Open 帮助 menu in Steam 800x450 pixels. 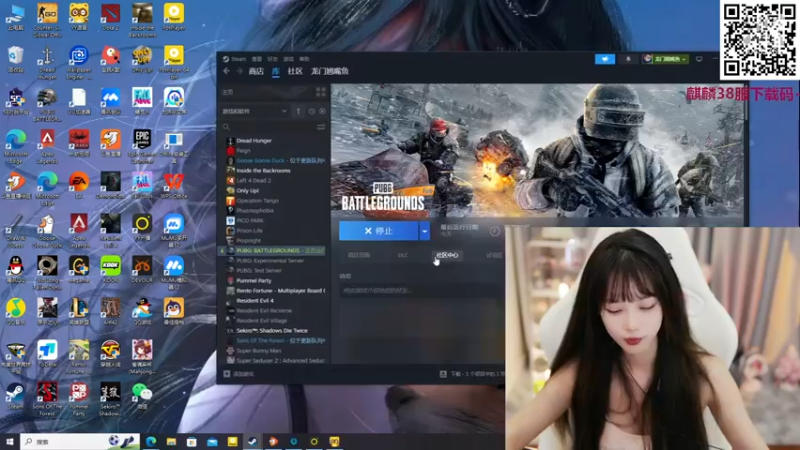coord(304,59)
